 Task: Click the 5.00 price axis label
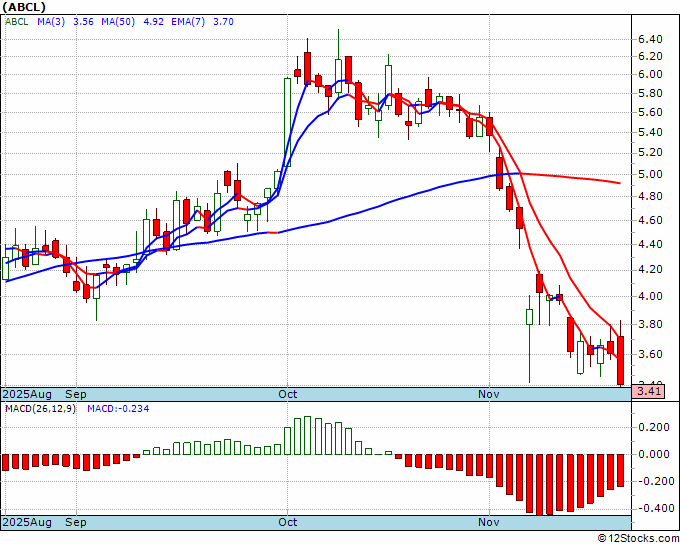click(650, 174)
